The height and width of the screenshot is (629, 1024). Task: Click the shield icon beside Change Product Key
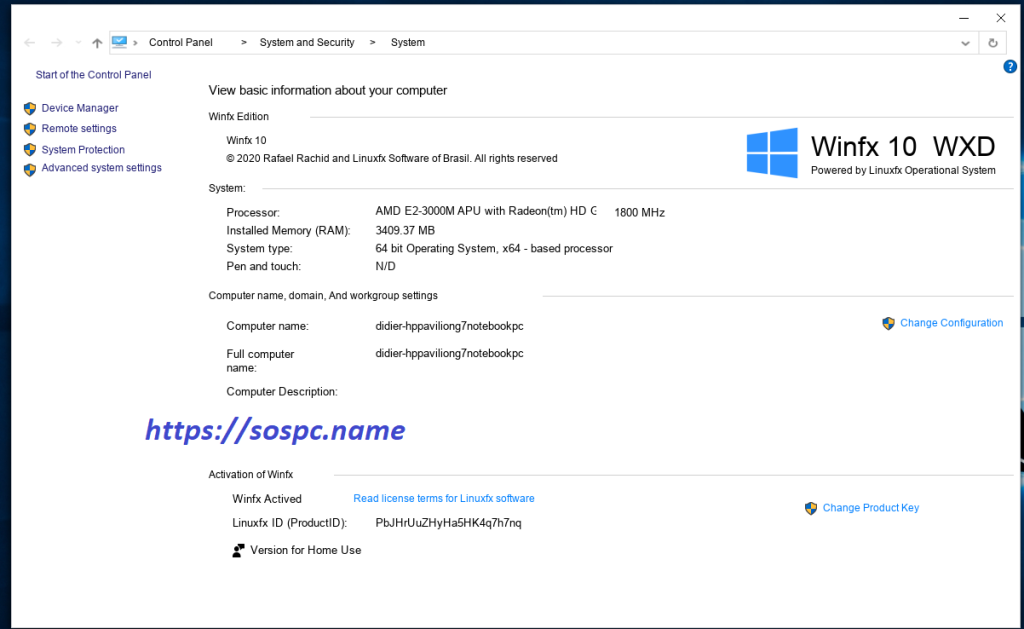tap(811, 508)
